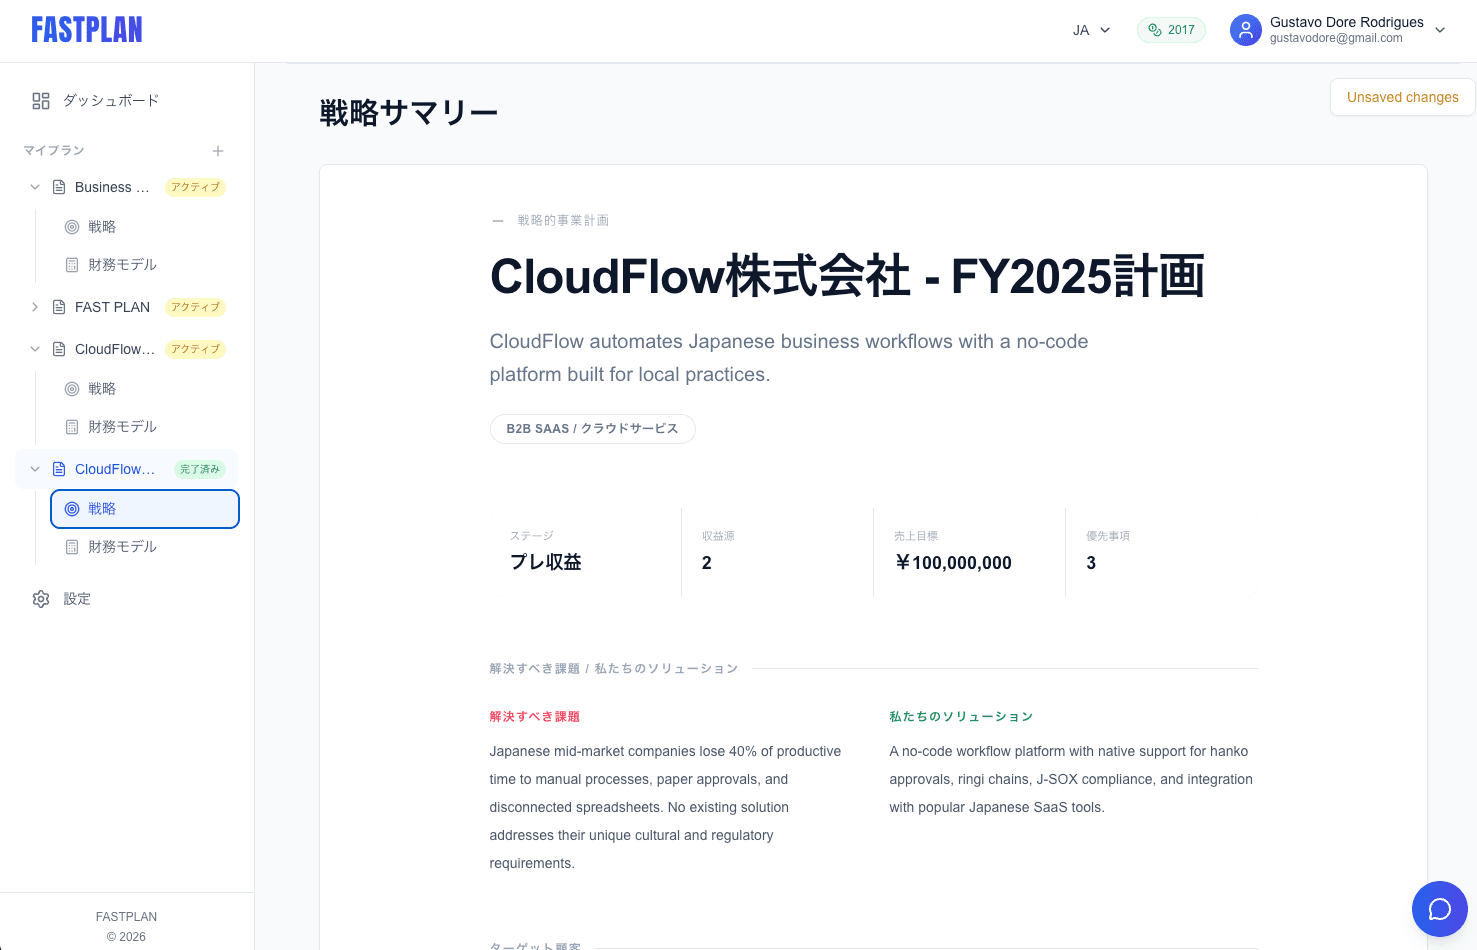Collapse the completed CloudFlow plan tree
The image size is (1477, 950).
[35, 469]
